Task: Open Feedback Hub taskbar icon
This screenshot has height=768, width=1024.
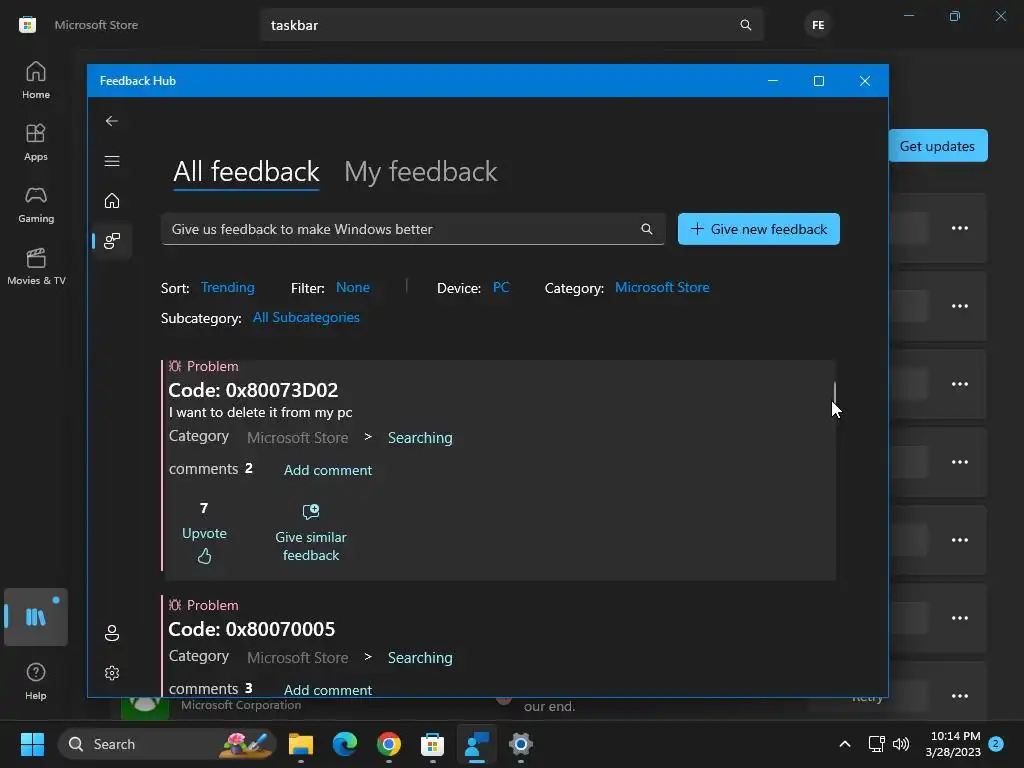Action: tap(477, 744)
